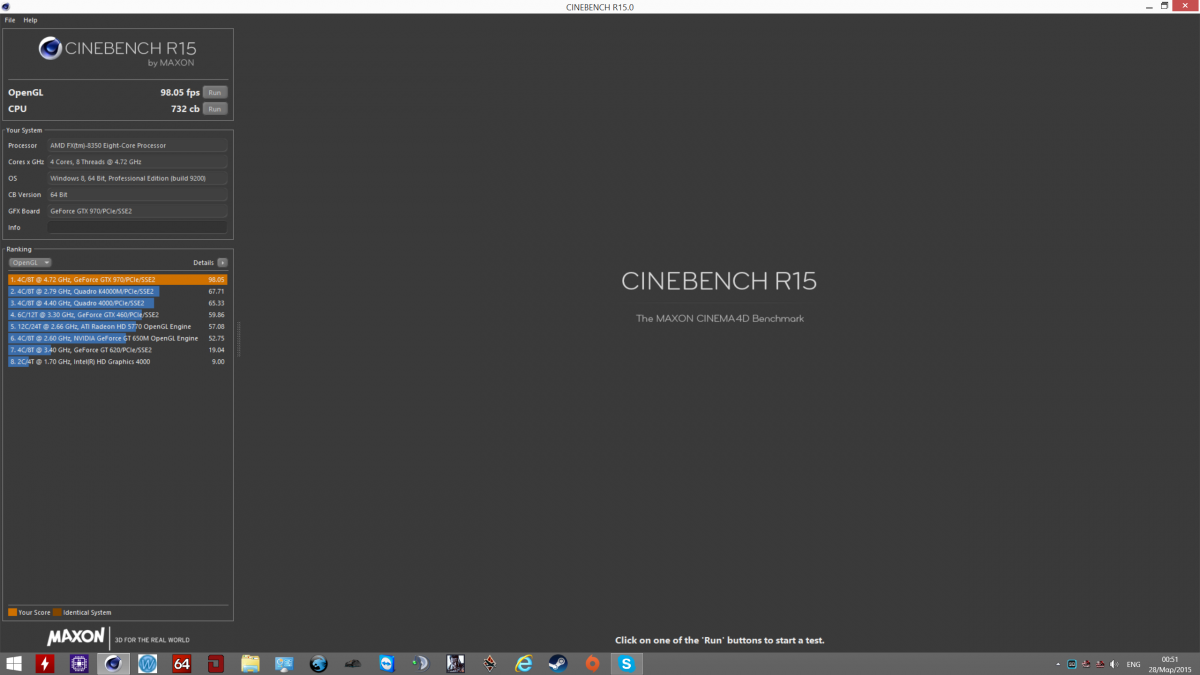Screen dimensions: 1200x675
Task: Open the red lightning bolt taskbar app
Action: click(45, 663)
